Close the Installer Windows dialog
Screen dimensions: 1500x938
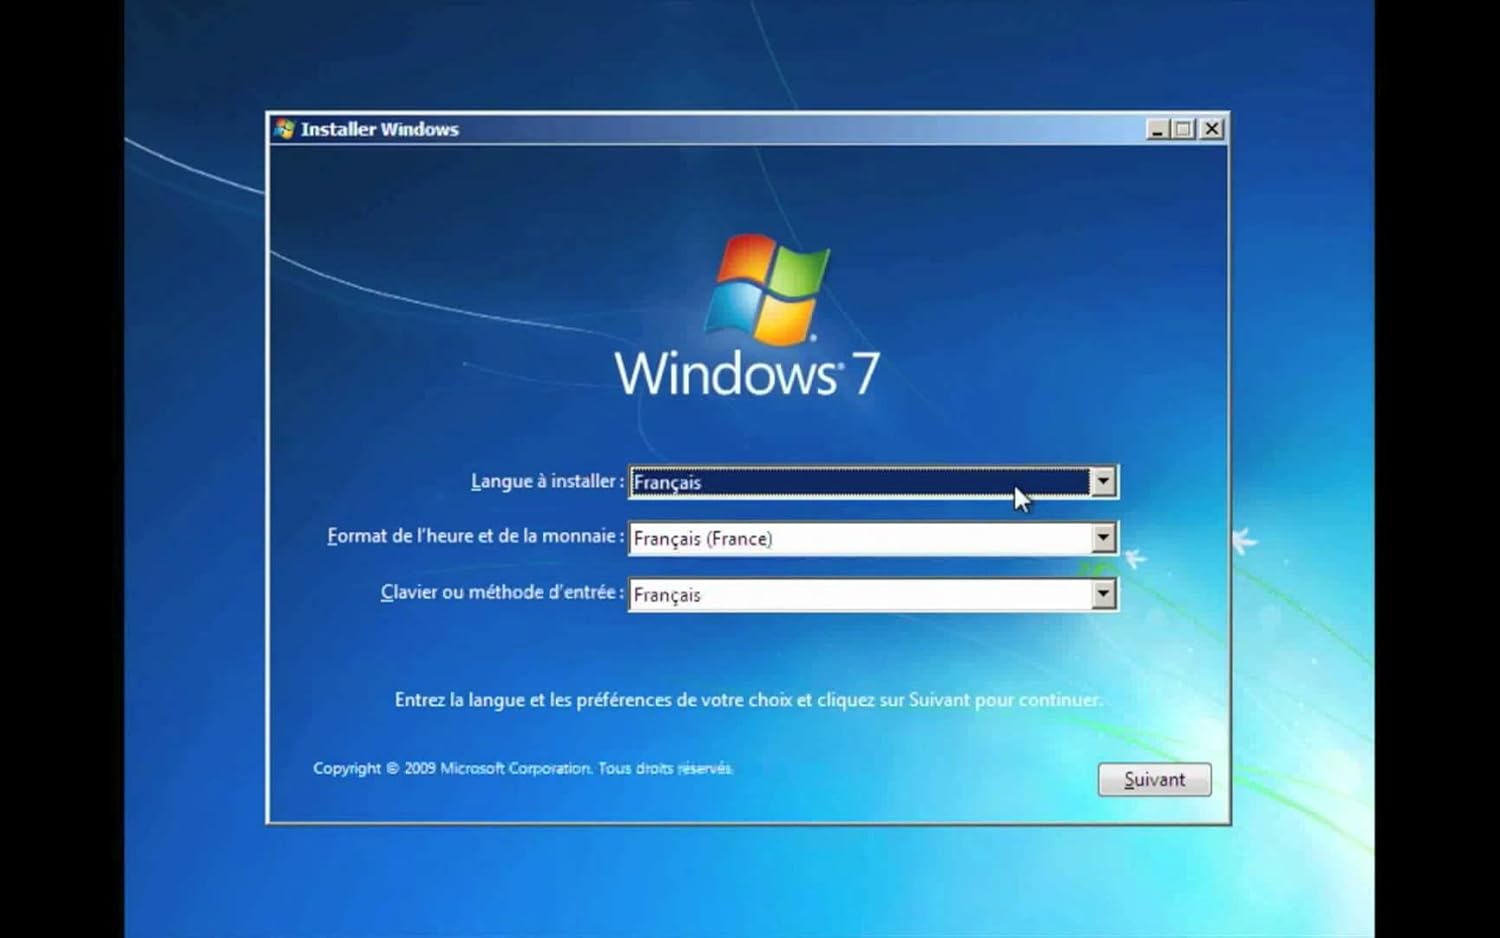(x=1212, y=129)
